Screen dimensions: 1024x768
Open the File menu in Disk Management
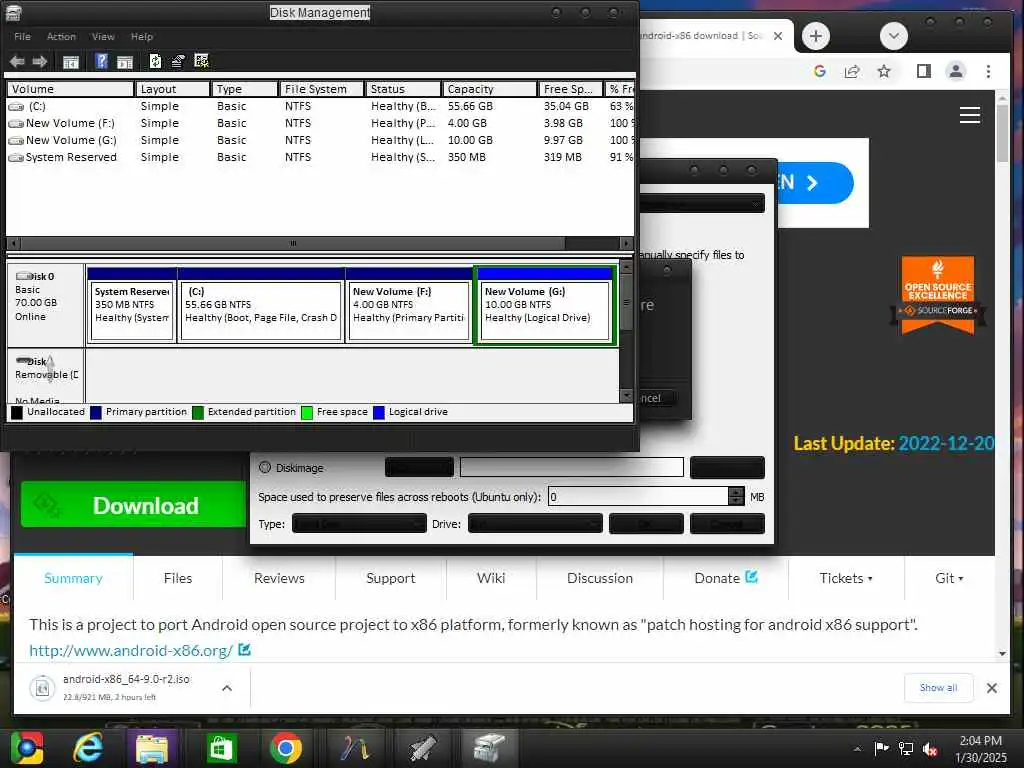pyautogui.click(x=22, y=37)
